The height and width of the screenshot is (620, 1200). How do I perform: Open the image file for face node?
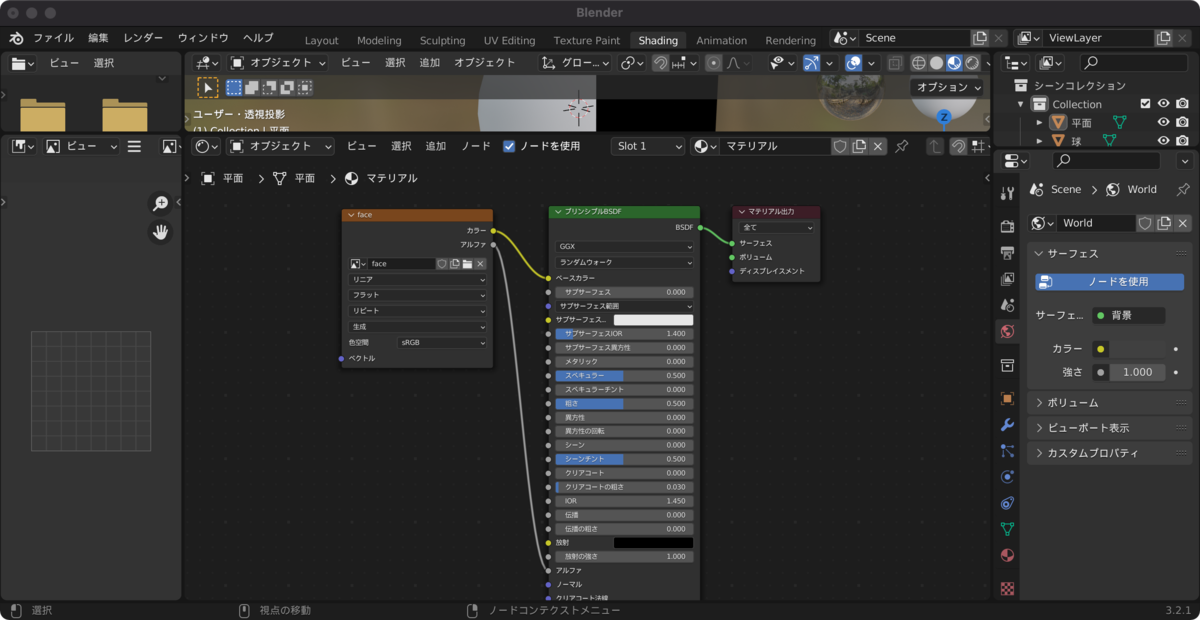467,264
